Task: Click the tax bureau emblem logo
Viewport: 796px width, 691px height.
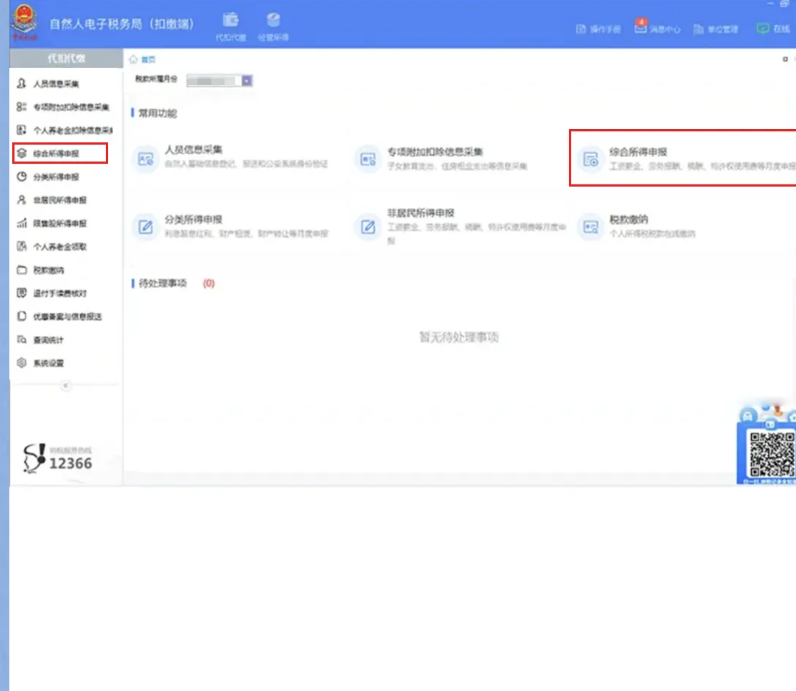Action: click(24, 22)
